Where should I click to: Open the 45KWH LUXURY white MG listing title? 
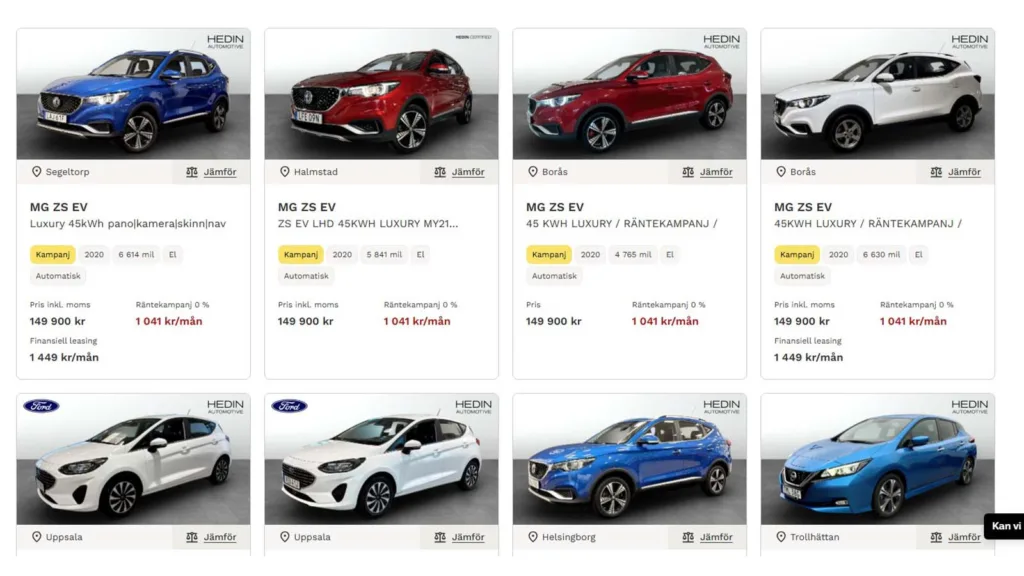point(868,223)
